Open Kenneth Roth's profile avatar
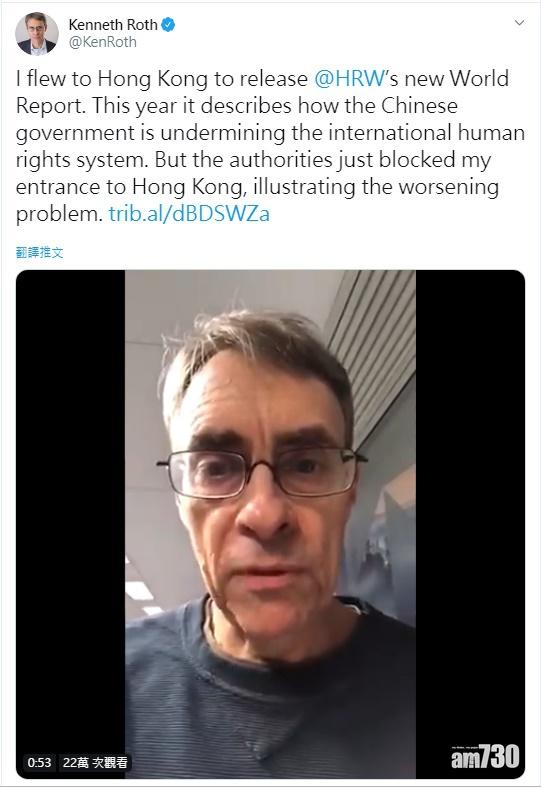541x788 pixels. (37, 34)
